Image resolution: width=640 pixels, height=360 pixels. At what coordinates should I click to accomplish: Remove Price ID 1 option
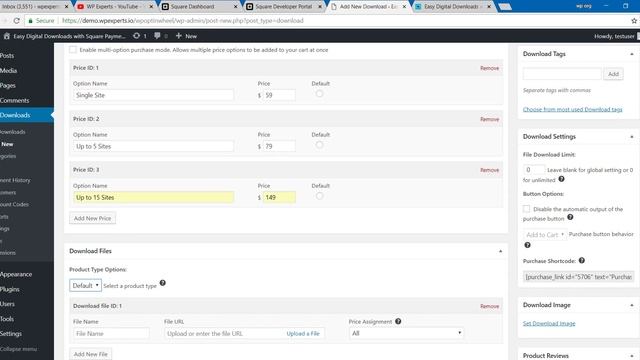pos(489,68)
